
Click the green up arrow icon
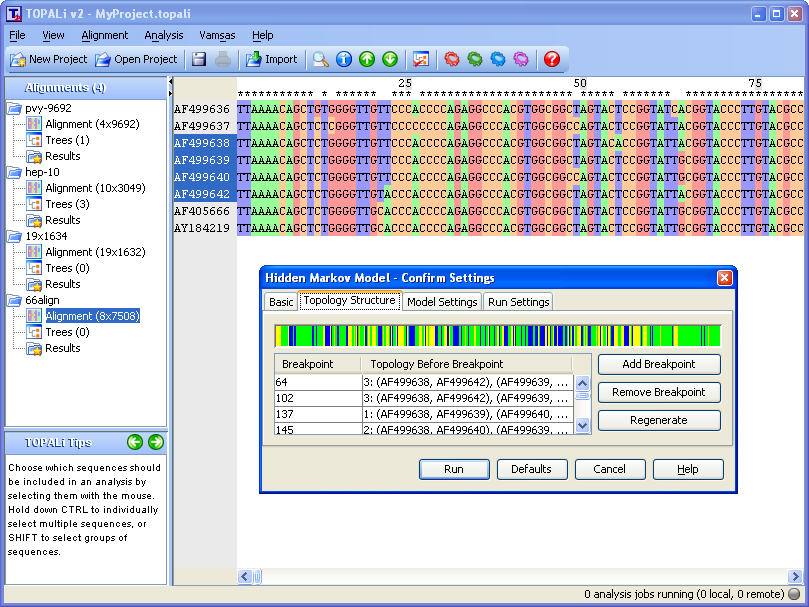[367, 59]
